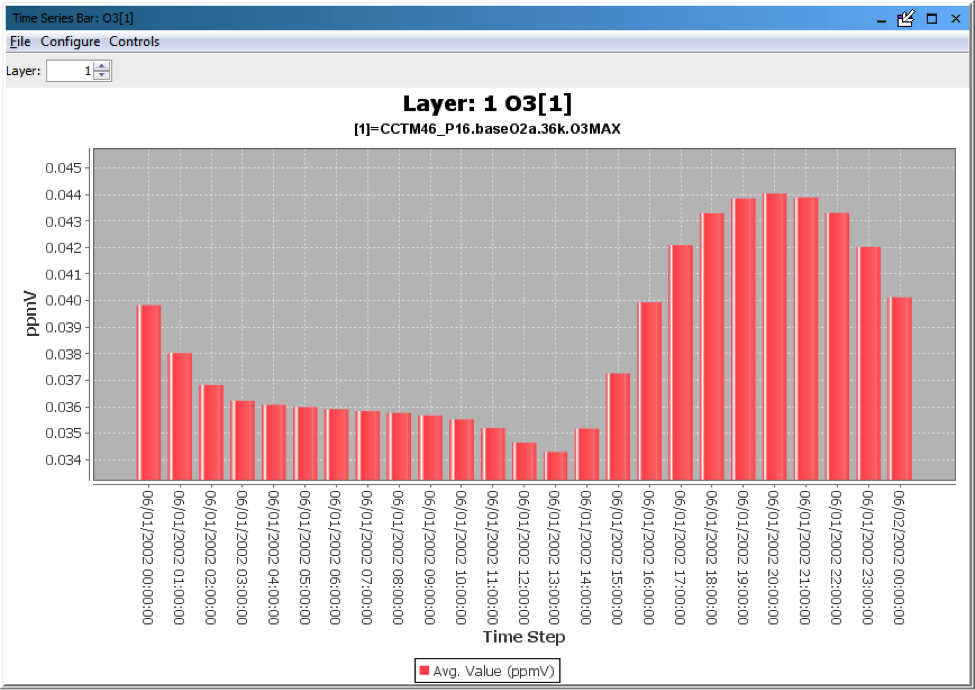
Task: Click the 0.045 y-axis tick label
Action: coord(63,168)
